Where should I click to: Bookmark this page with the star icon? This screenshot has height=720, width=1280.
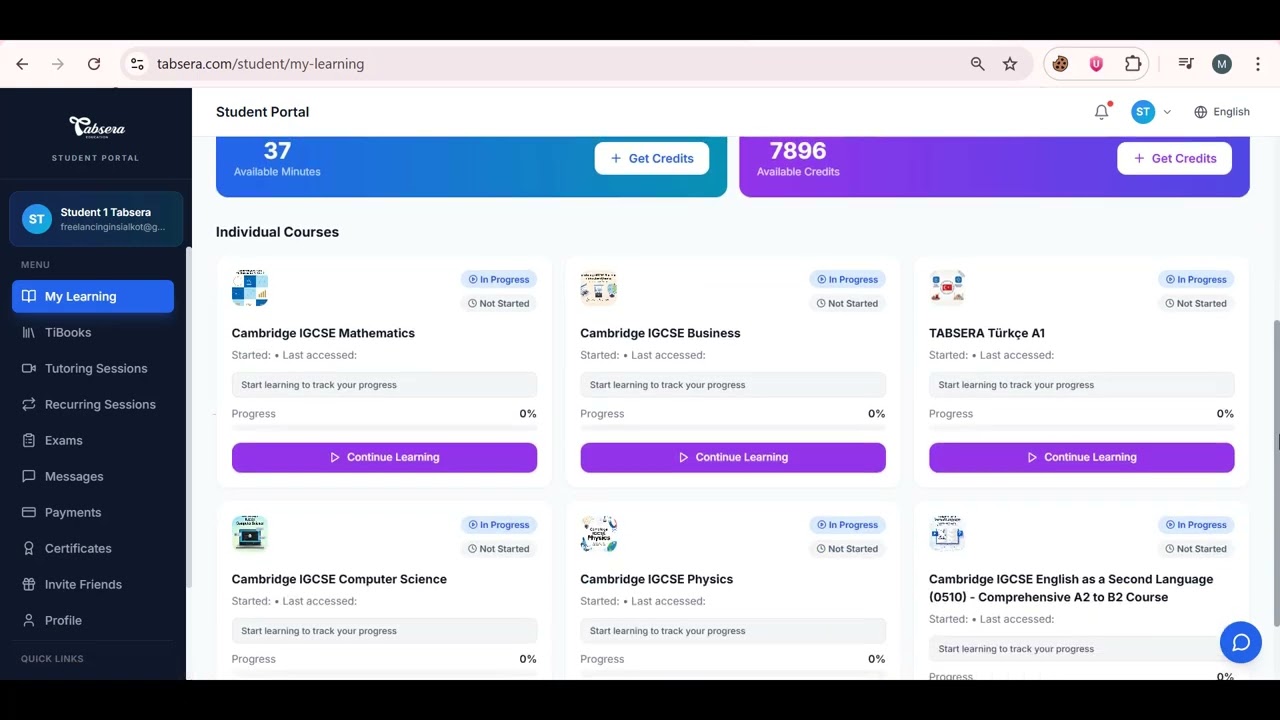click(1010, 64)
